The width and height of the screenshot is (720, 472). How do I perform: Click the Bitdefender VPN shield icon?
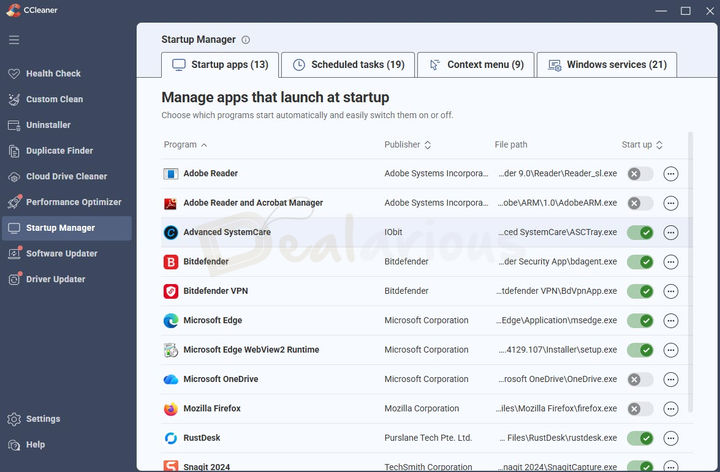[x=171, y=291]
